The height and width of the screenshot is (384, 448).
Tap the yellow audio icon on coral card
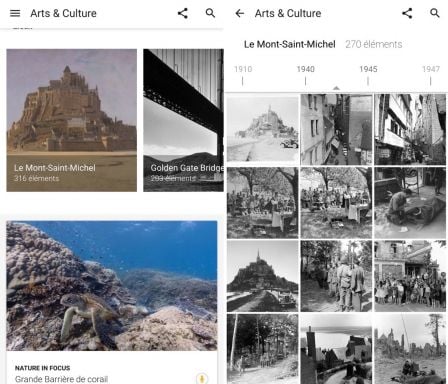[202, 378]
